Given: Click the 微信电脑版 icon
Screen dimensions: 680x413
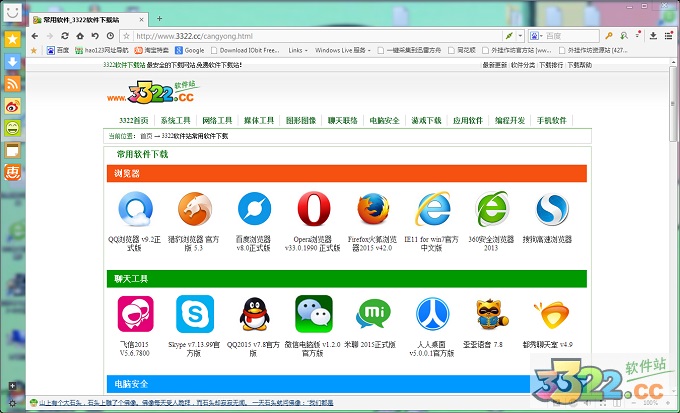Looking at the screenshot, I should pyautogui.click(x=314, y=314).
